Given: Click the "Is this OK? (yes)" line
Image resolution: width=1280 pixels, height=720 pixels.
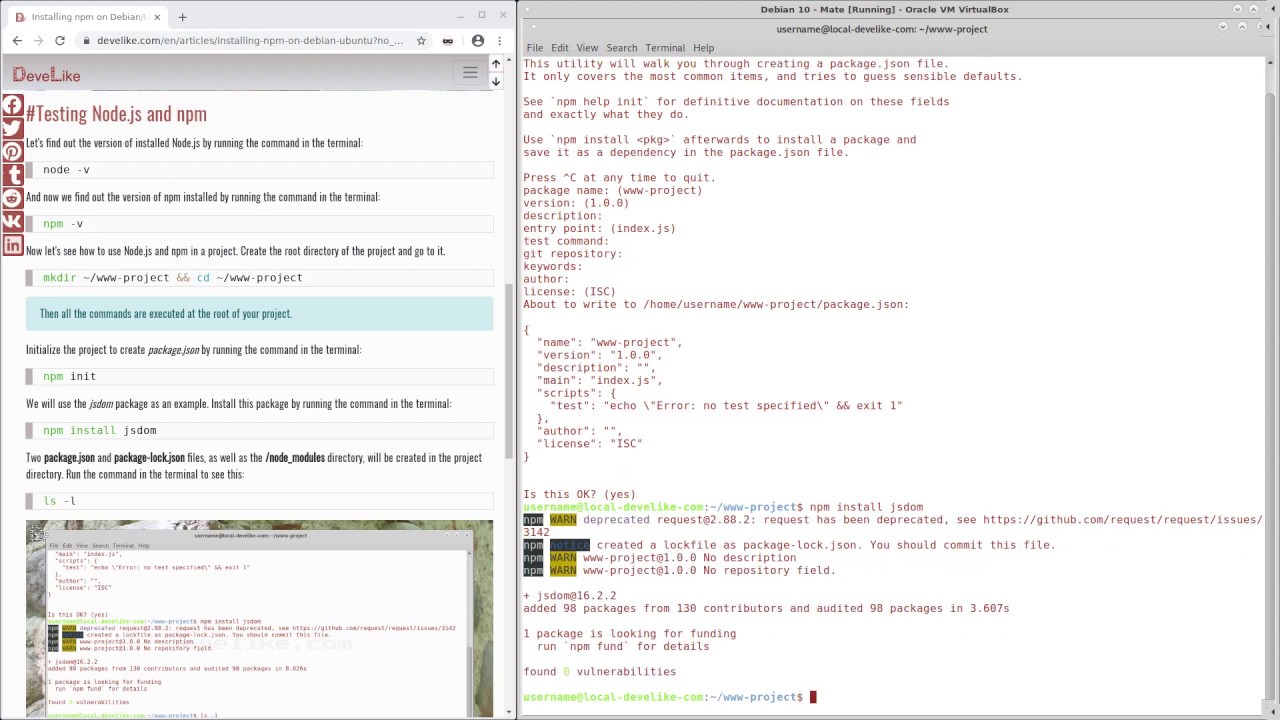Looking at the screenshot, I should click(579, 494).
